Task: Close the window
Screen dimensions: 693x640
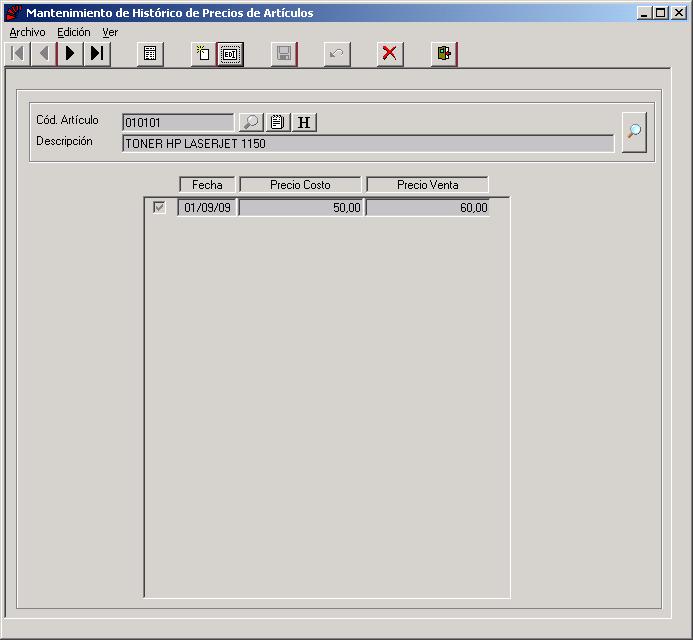Action: 678,13
